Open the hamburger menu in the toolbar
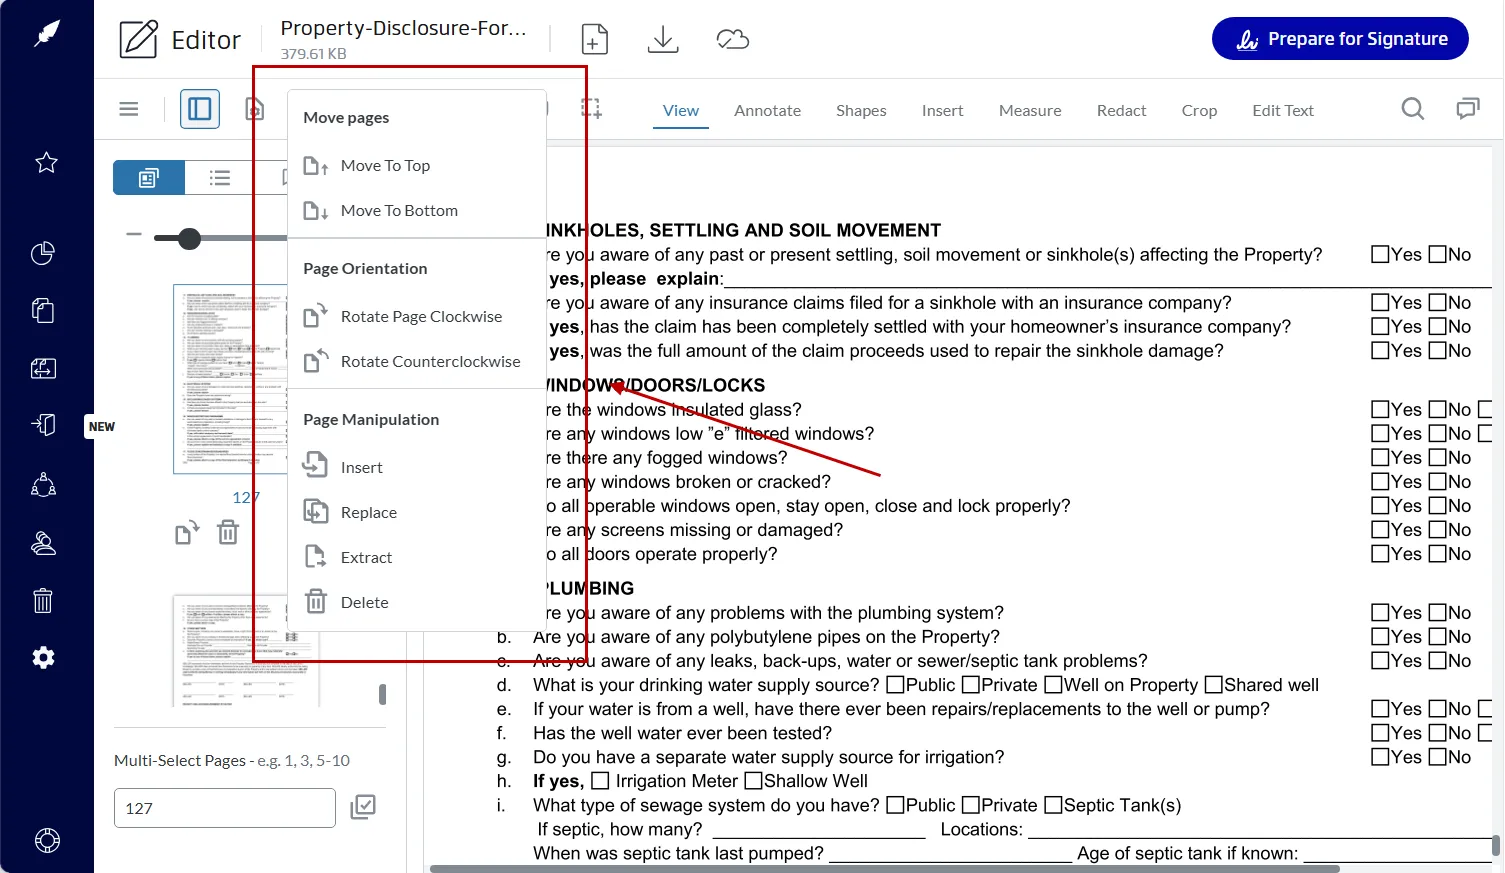Image resolution: width=1505 pixels, height=873 pixels. click(x=129, y=109)
